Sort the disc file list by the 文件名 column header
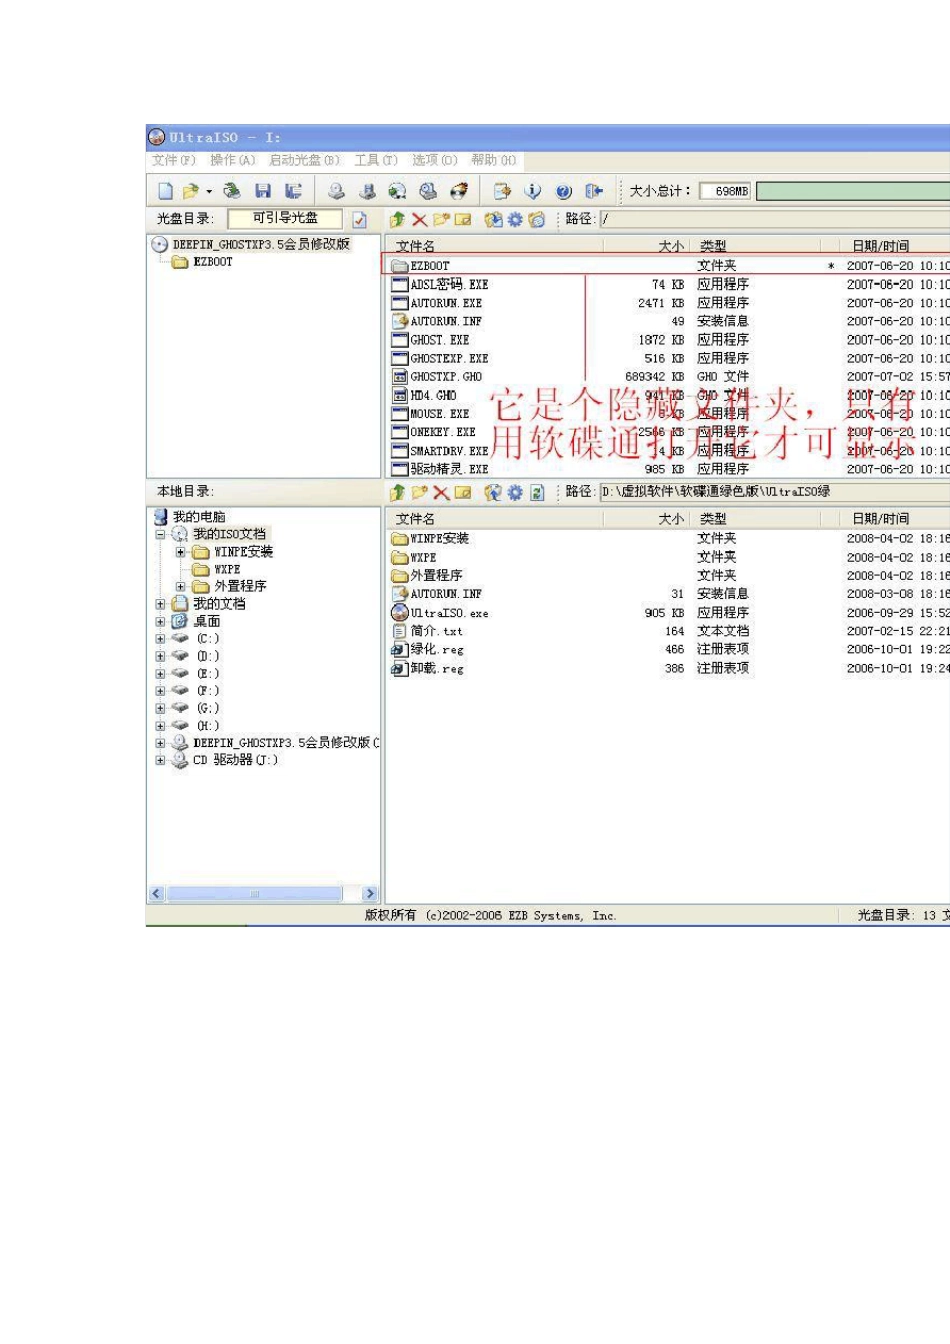This screenshot has height=1344, width=950. pyautogui.click(x=415, y=246)
